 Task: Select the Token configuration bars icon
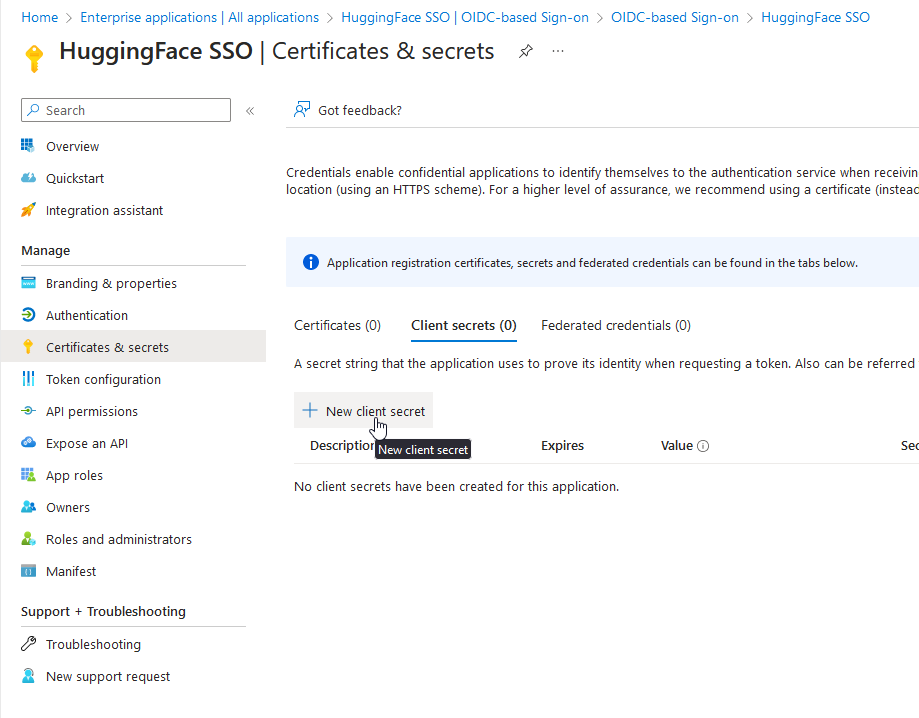(28, 379)
